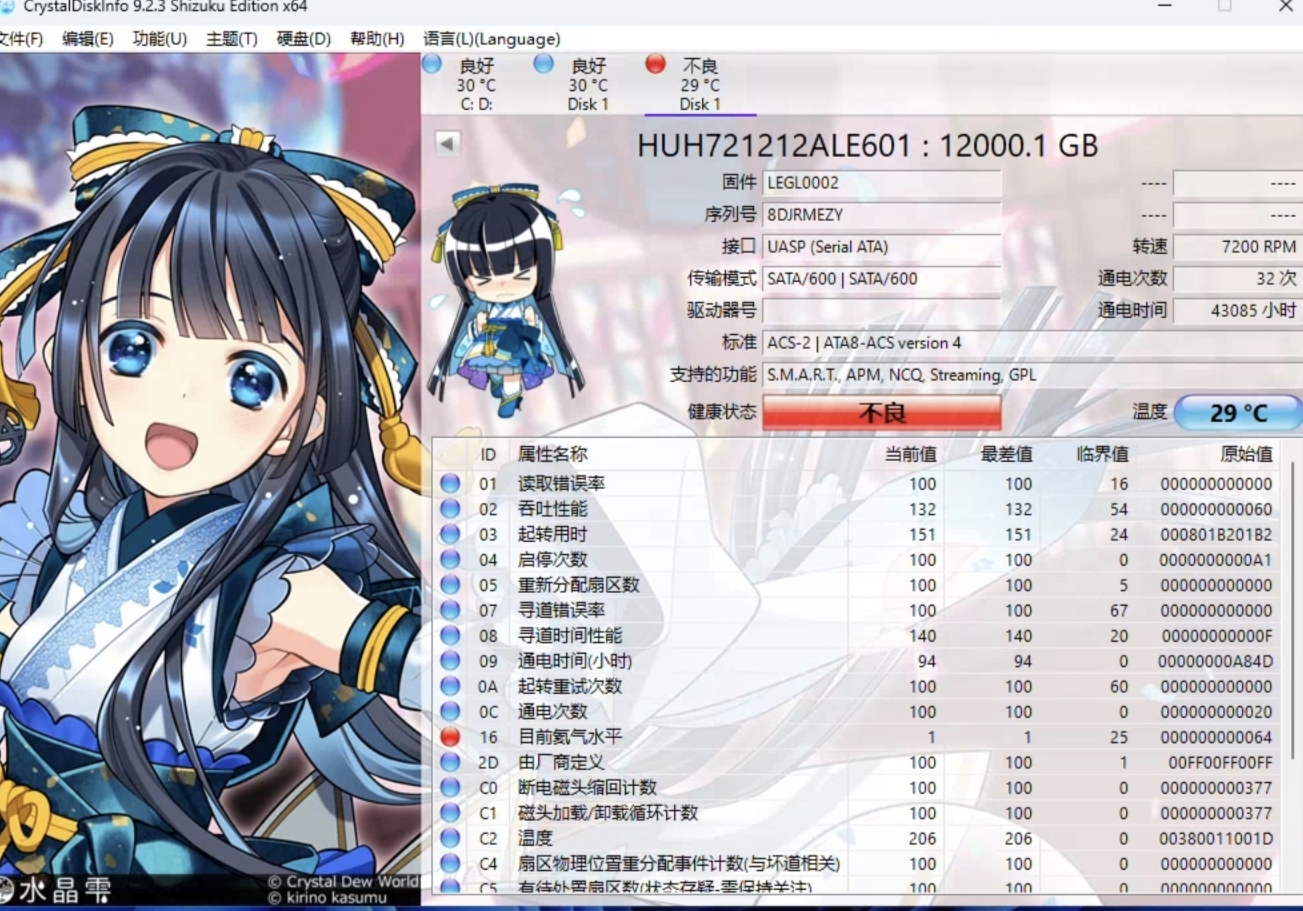Click the red status orb for Disk 1
The height and width of the screenshot is (911, 1303).
coord(656,64)
